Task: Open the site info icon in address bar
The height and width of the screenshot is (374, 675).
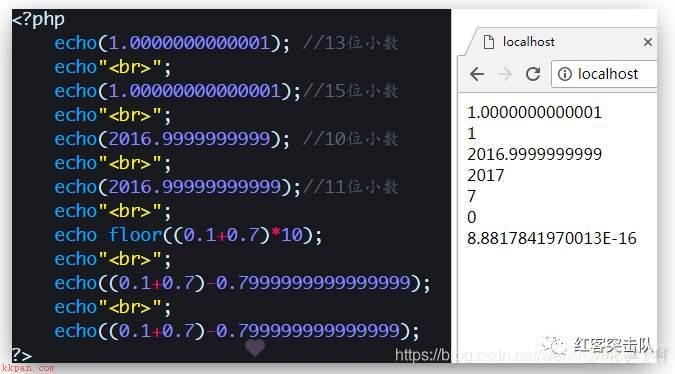Action: 564,74
